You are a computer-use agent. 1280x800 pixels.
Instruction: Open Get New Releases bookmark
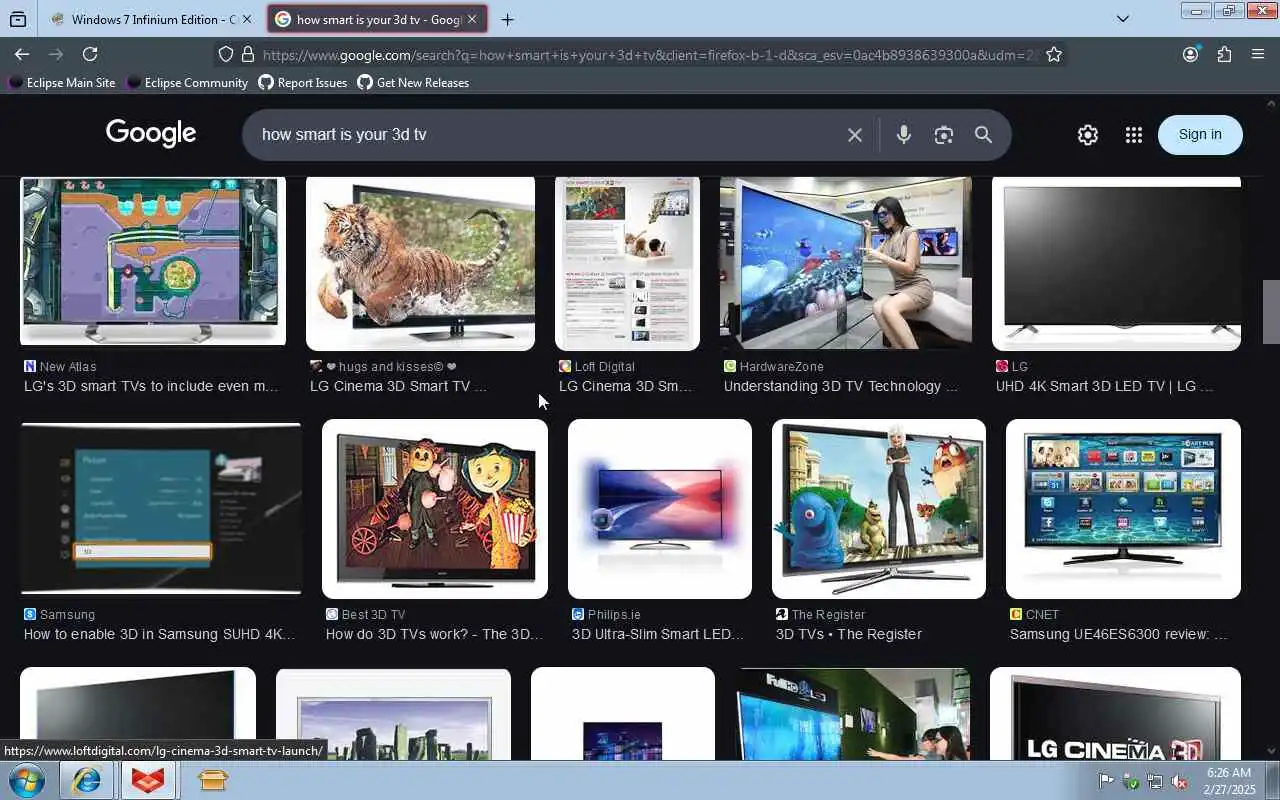413,83
